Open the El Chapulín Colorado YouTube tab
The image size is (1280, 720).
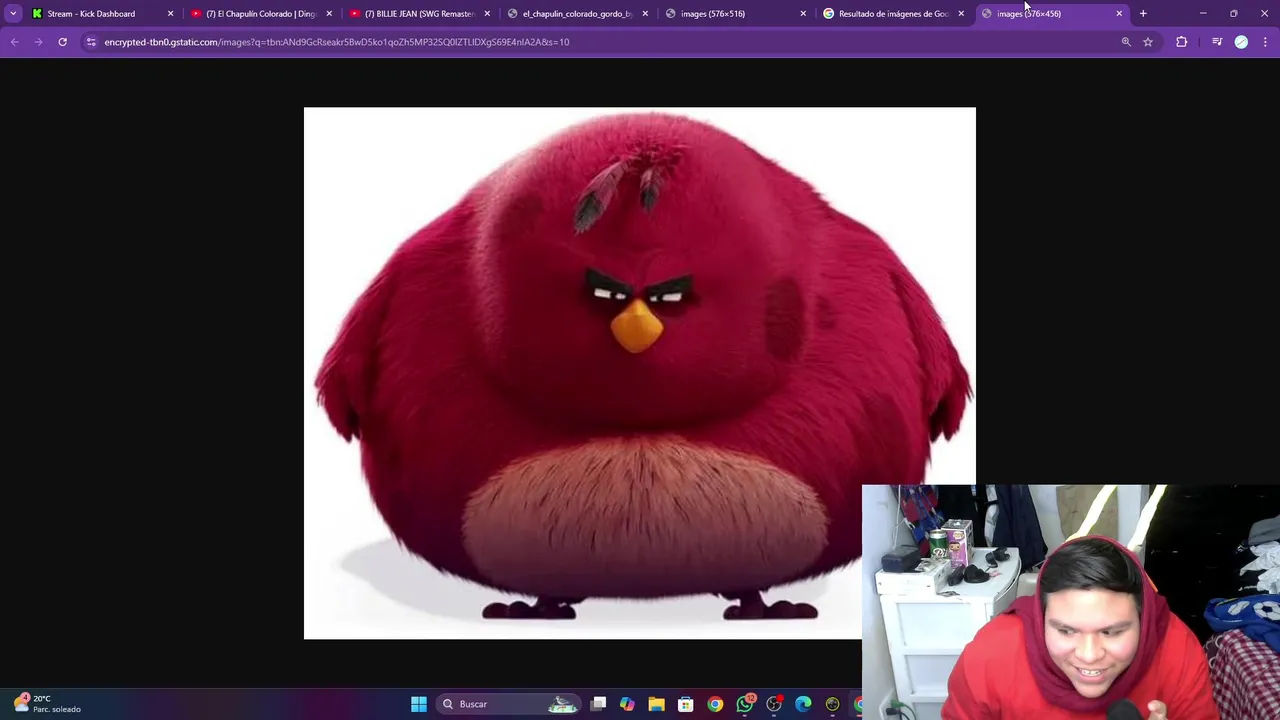tap(260, 14)
